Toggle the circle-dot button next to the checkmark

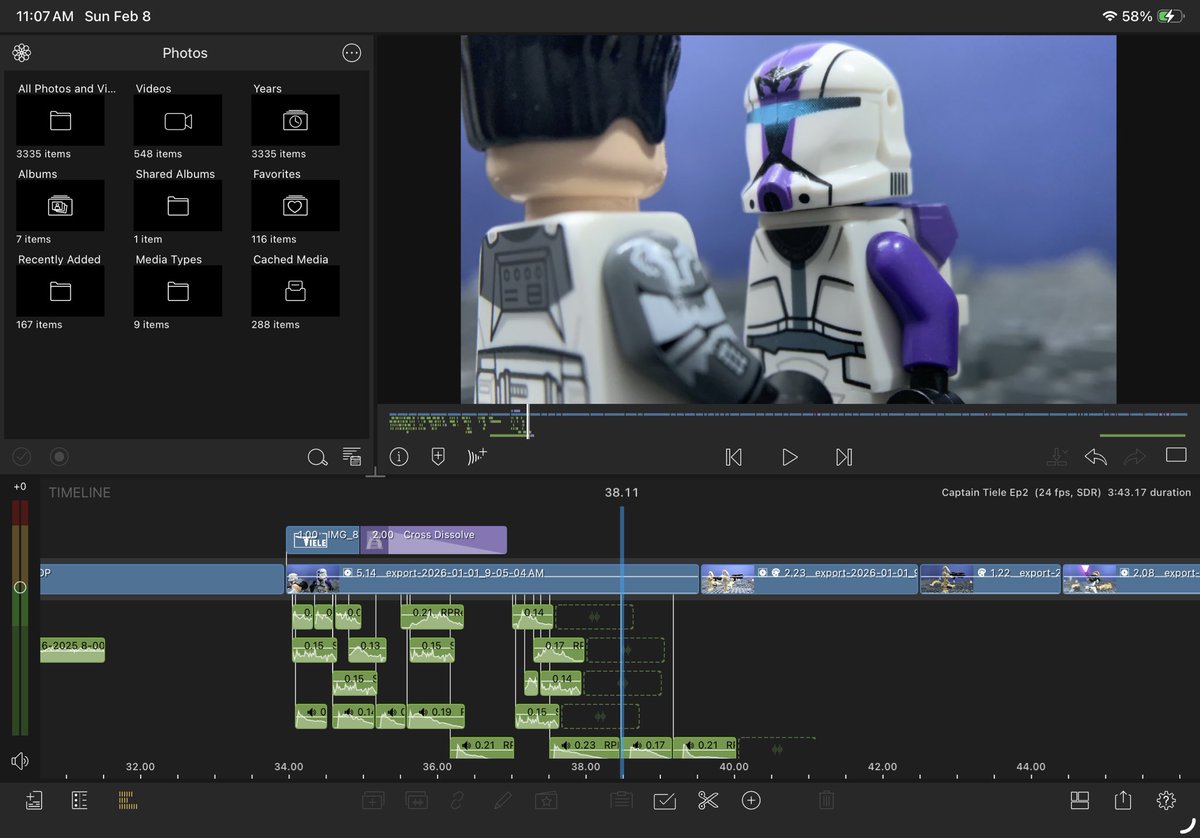(x=59, y=457)
